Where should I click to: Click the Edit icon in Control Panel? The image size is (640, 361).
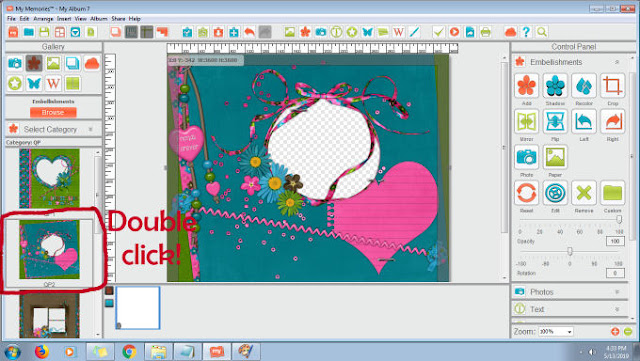(555, 193)
